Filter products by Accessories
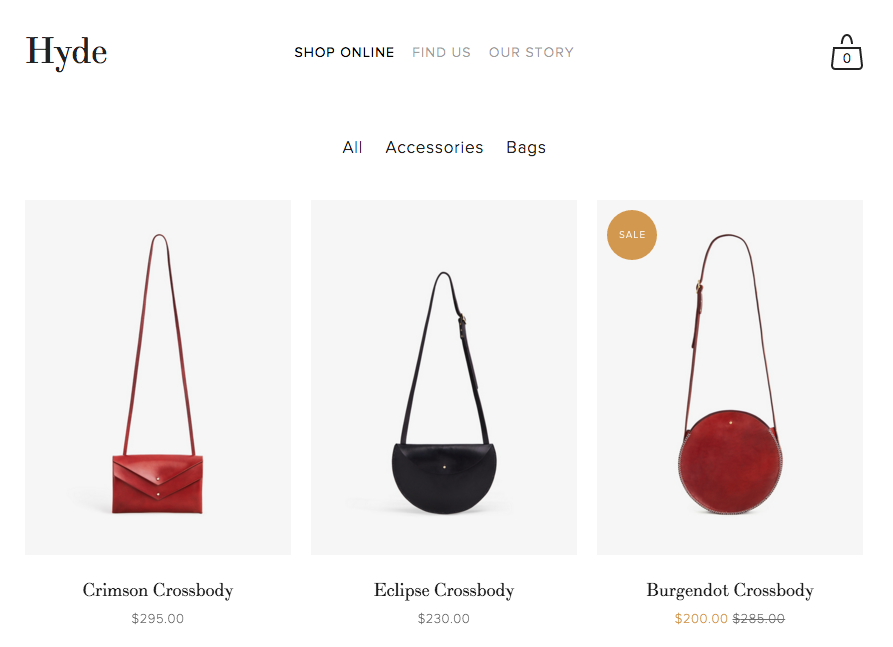The width and height of the screenshot is (893, 647). coord(434,148)
